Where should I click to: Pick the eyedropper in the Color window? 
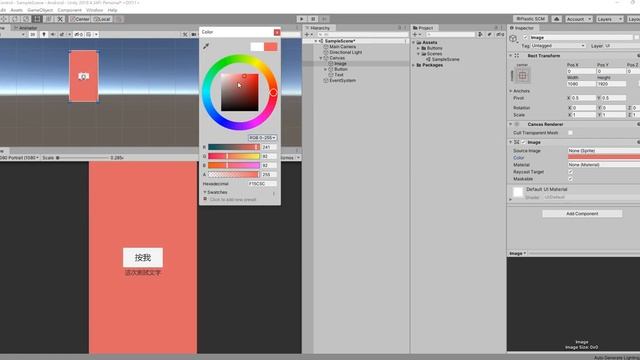click(x=206, y=46)
